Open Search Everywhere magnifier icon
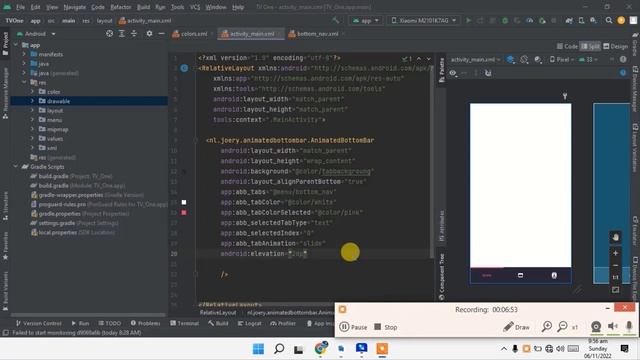Image resolution: width=640 pixels, height=360 pixels. coord(609,20)
